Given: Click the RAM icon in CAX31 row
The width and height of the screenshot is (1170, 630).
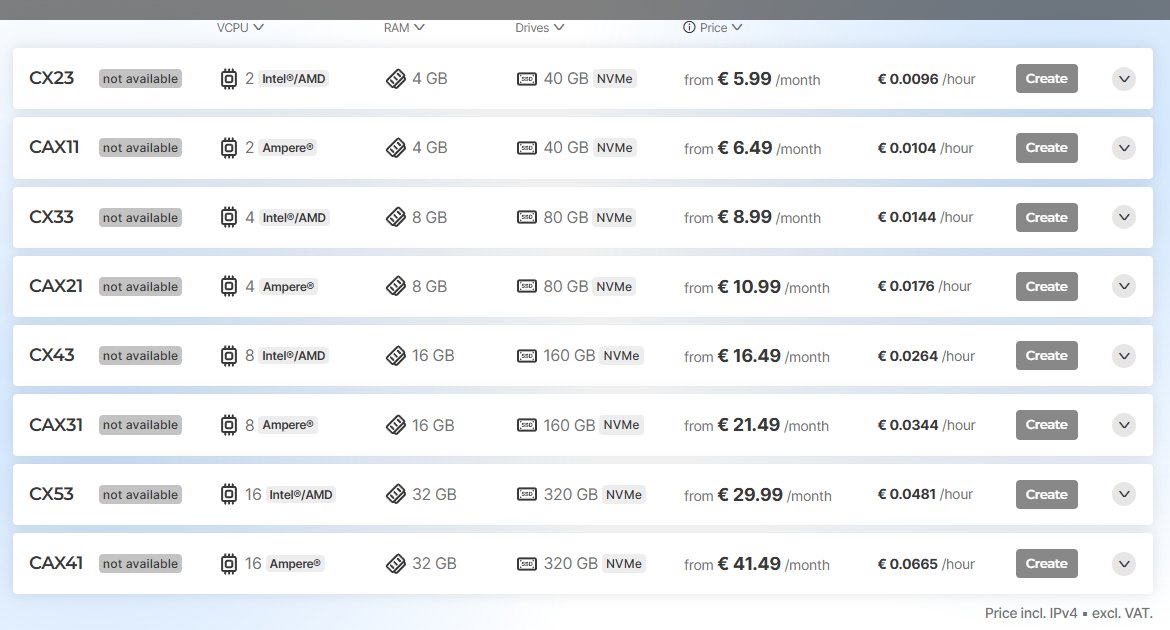Looking at the screenshot, I should pos(395,425).
